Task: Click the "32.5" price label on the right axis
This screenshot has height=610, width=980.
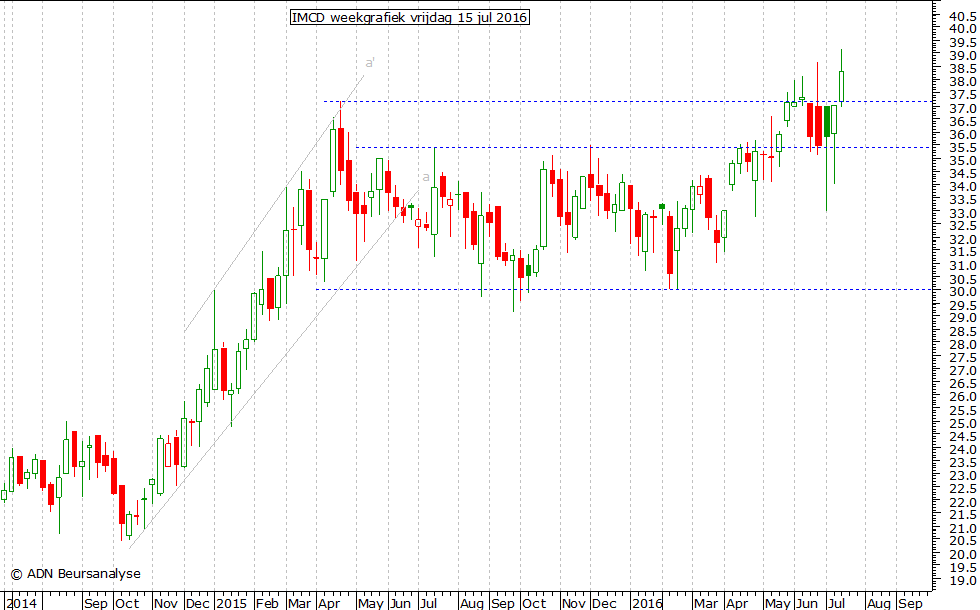Action: pyautogui.click(x=962, y=226)
